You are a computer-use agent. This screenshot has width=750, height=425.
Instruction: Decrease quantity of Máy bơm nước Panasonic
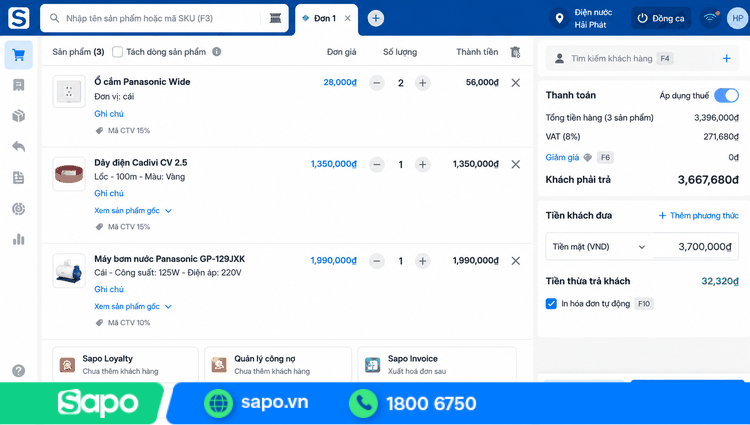(377, 261)
